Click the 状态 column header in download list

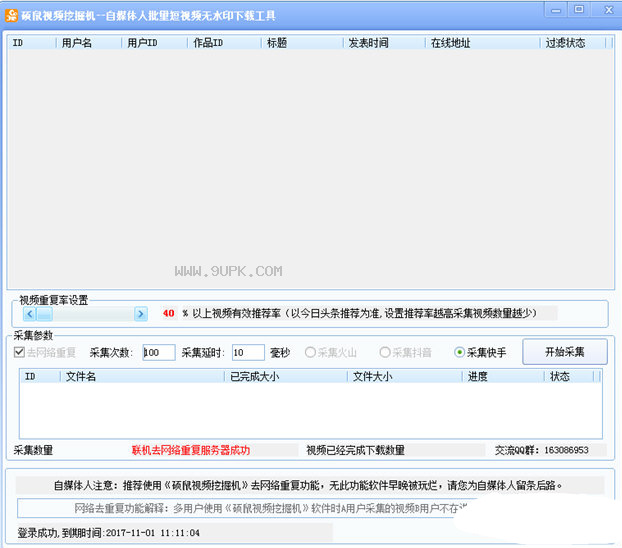click(569, 376)
